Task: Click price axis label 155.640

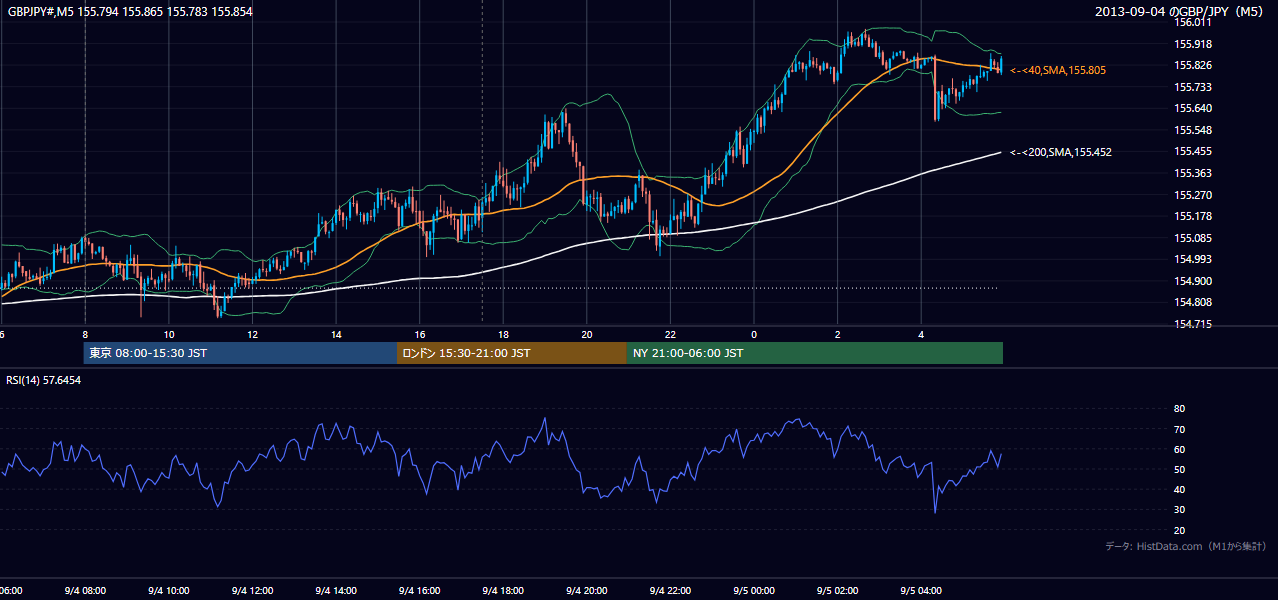Action: (1194, 108)
